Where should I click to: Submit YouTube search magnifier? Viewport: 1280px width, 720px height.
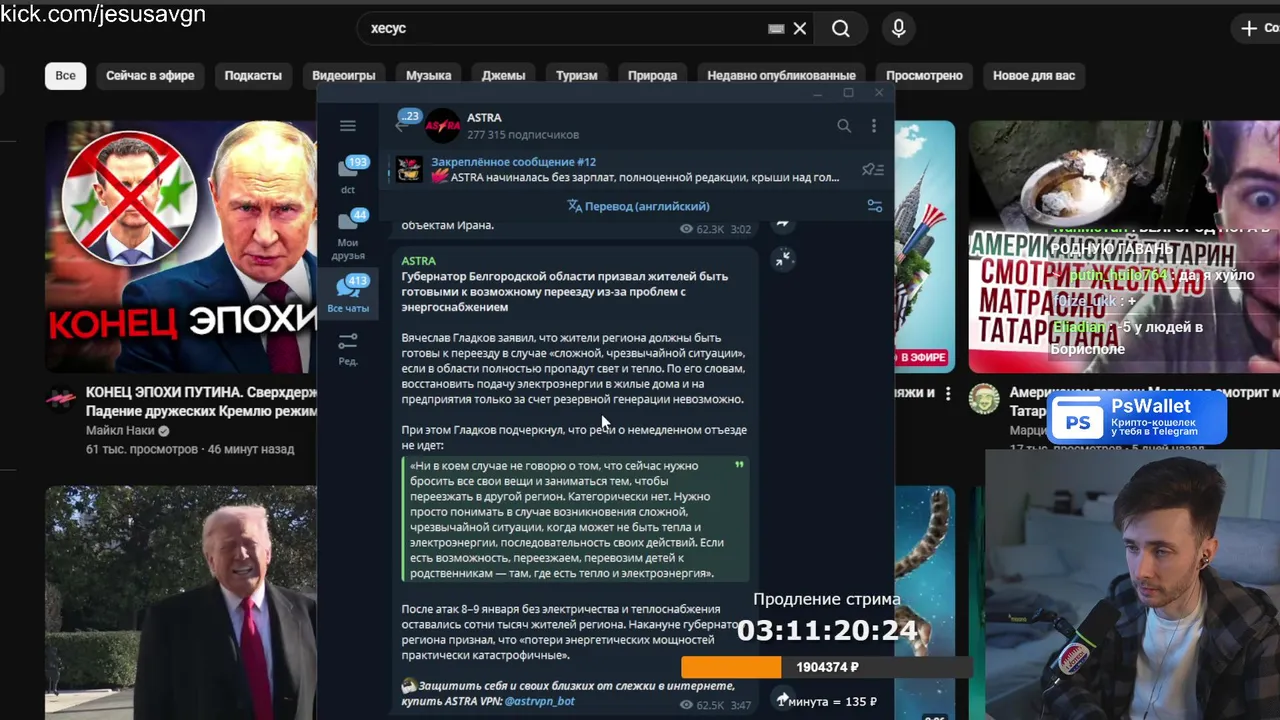(x=841, y=29)
